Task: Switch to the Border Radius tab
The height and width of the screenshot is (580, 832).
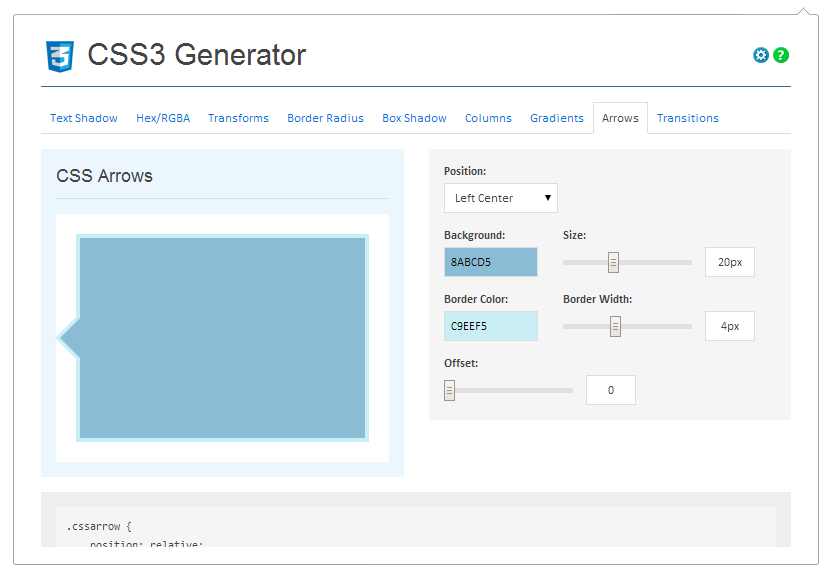Action: (x=325, y=117)
